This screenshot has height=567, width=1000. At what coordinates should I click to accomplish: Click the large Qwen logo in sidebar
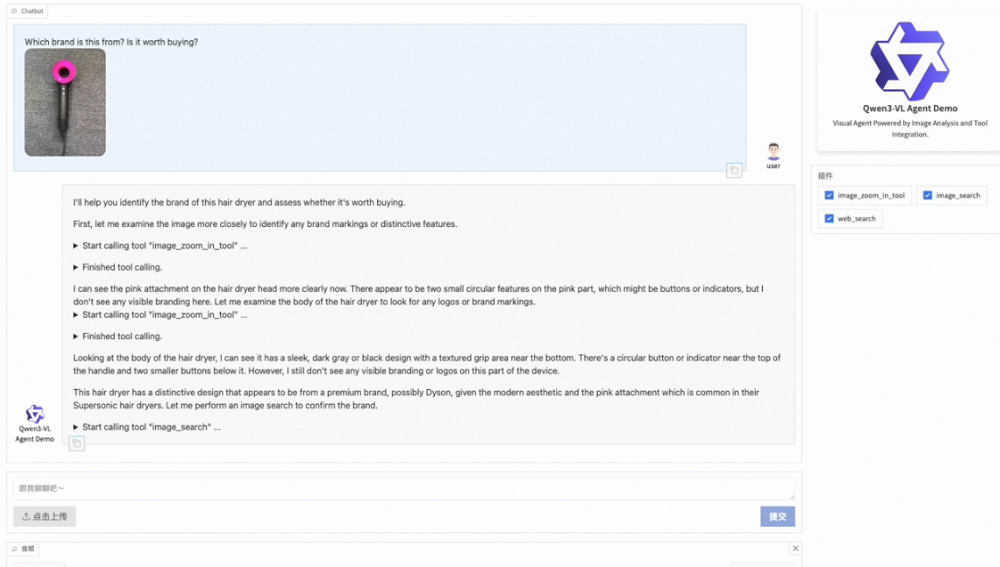tap(909, 61)
